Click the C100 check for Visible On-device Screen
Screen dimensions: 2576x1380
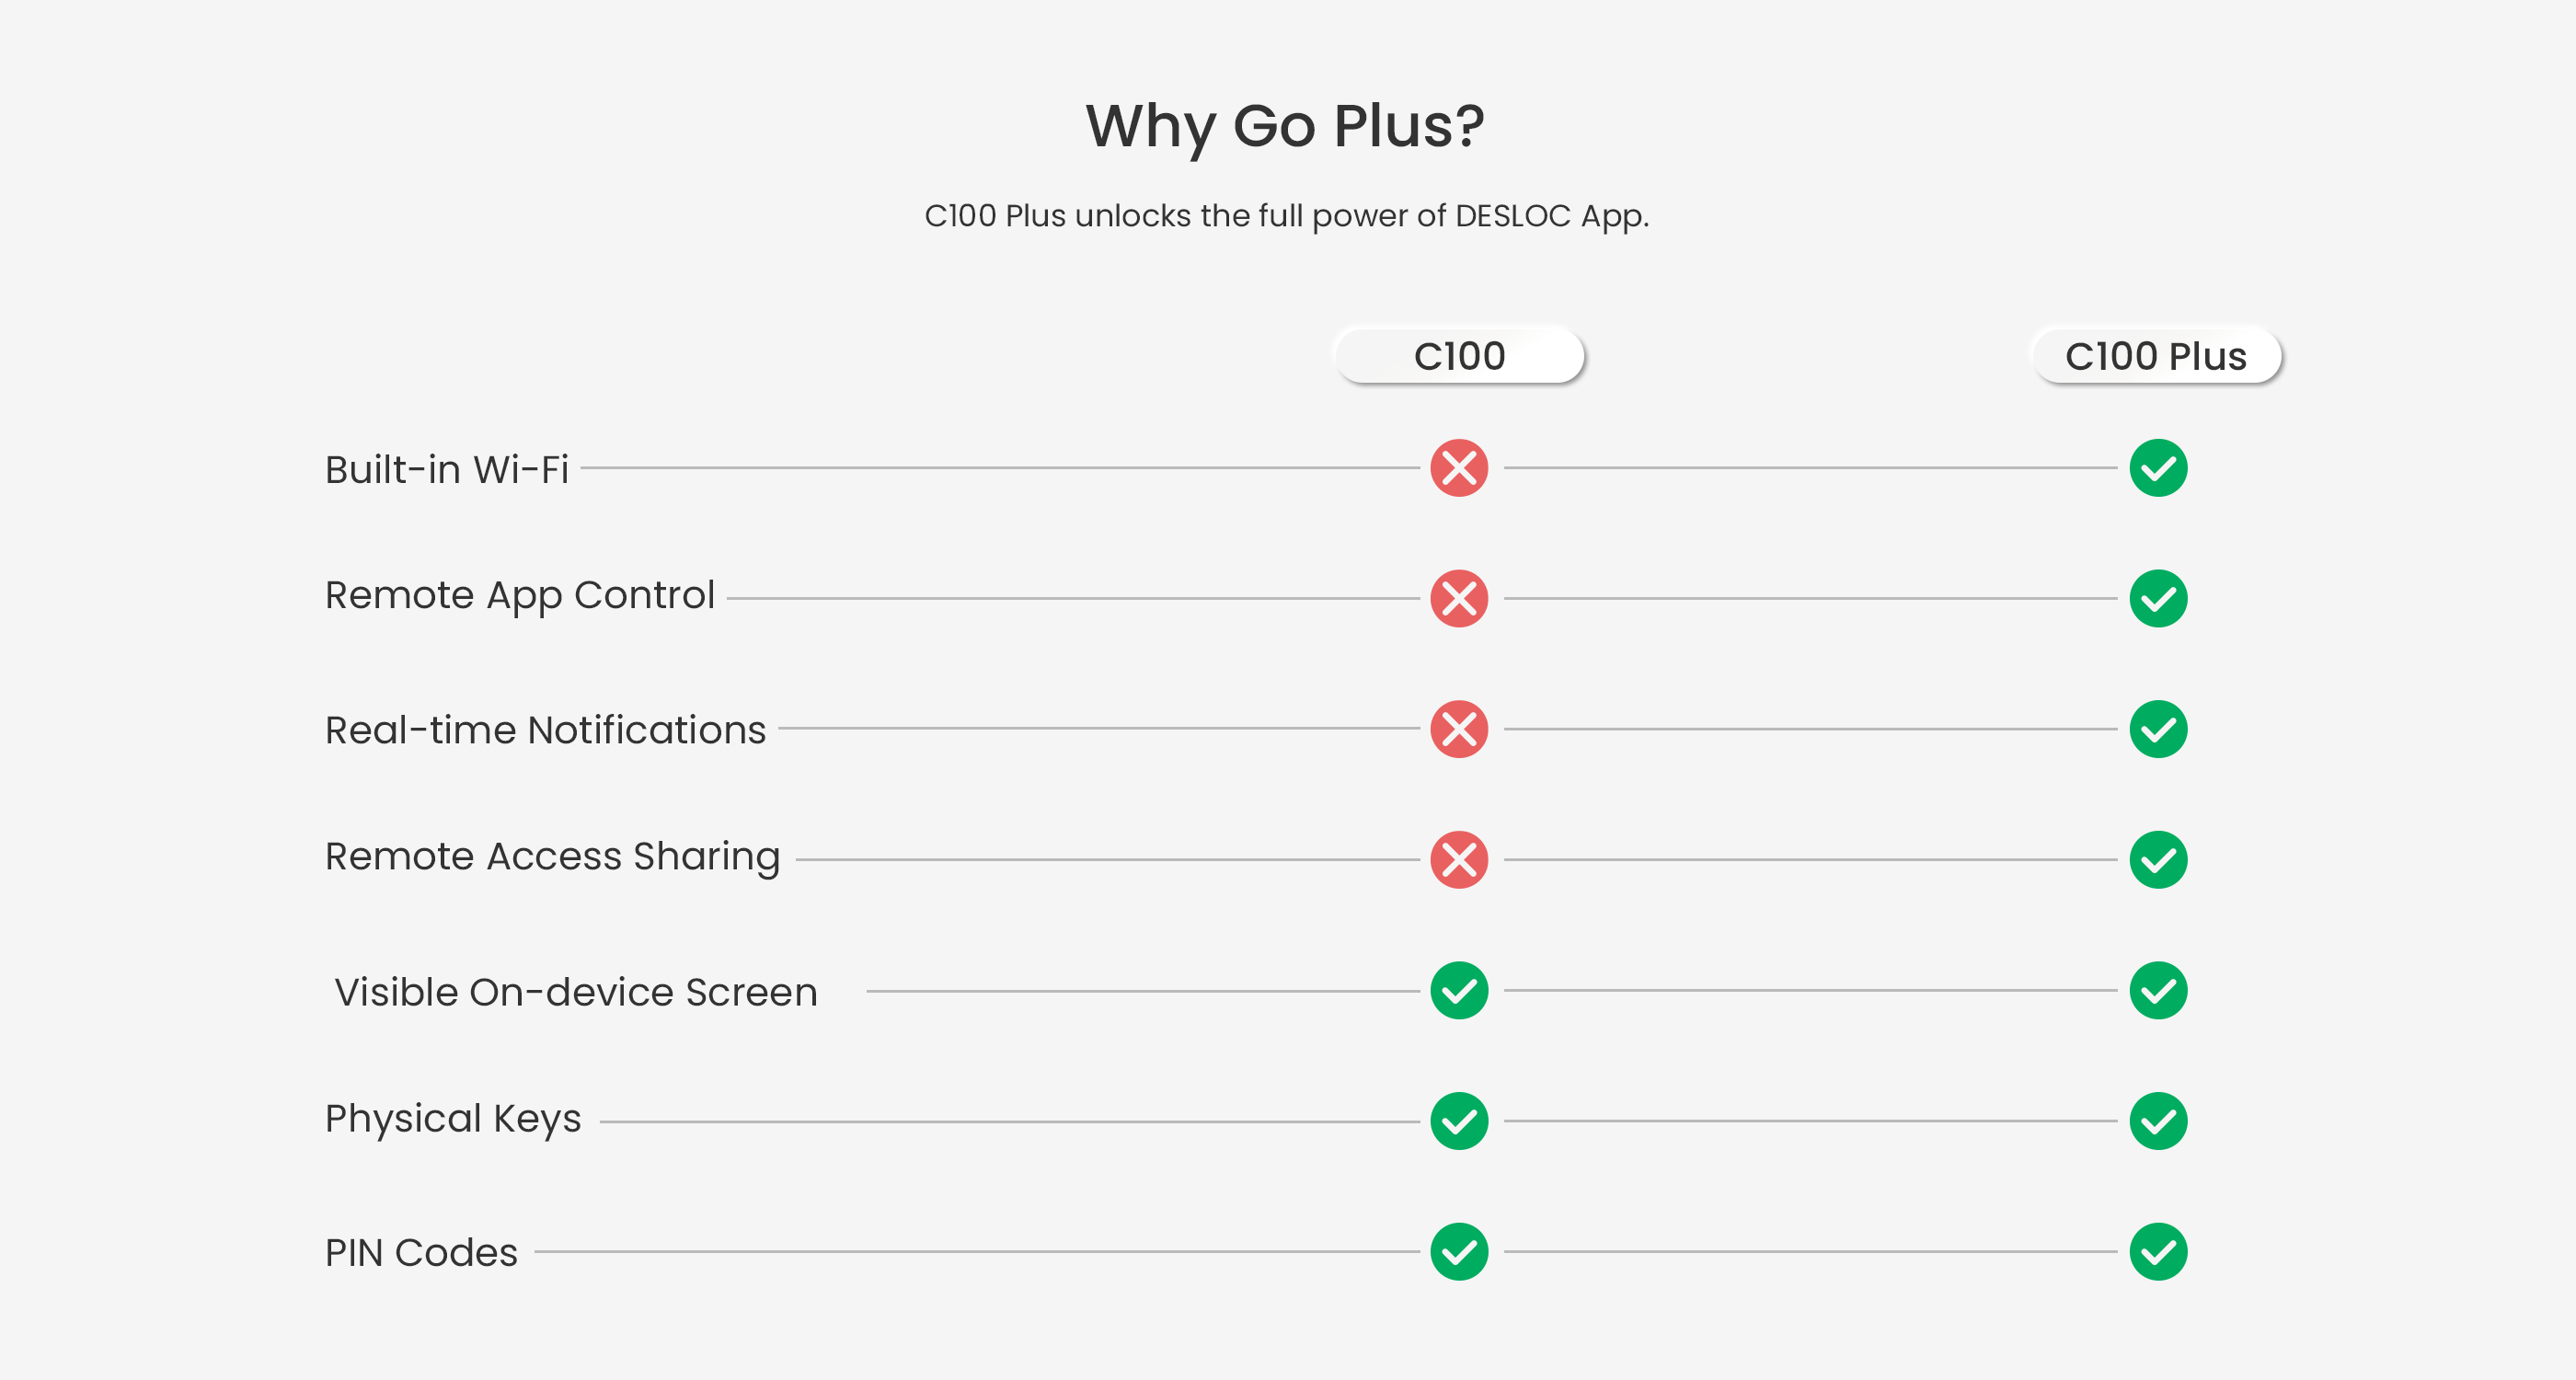(1459, 991)
